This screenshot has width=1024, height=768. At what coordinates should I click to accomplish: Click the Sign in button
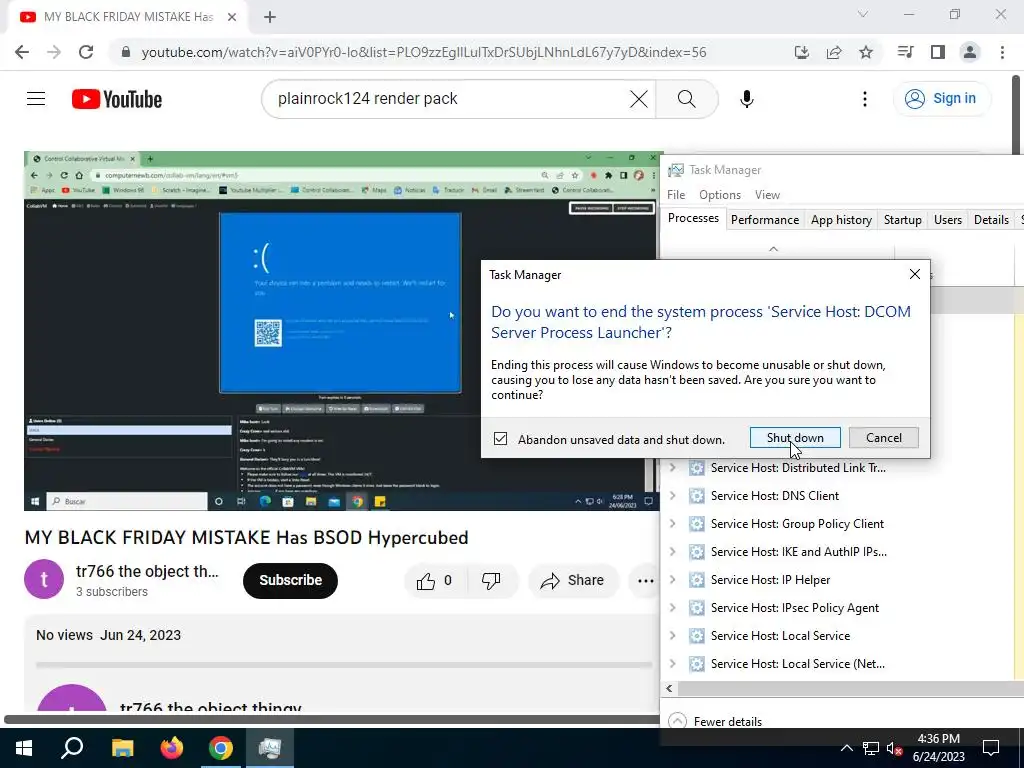click(940, 99)
